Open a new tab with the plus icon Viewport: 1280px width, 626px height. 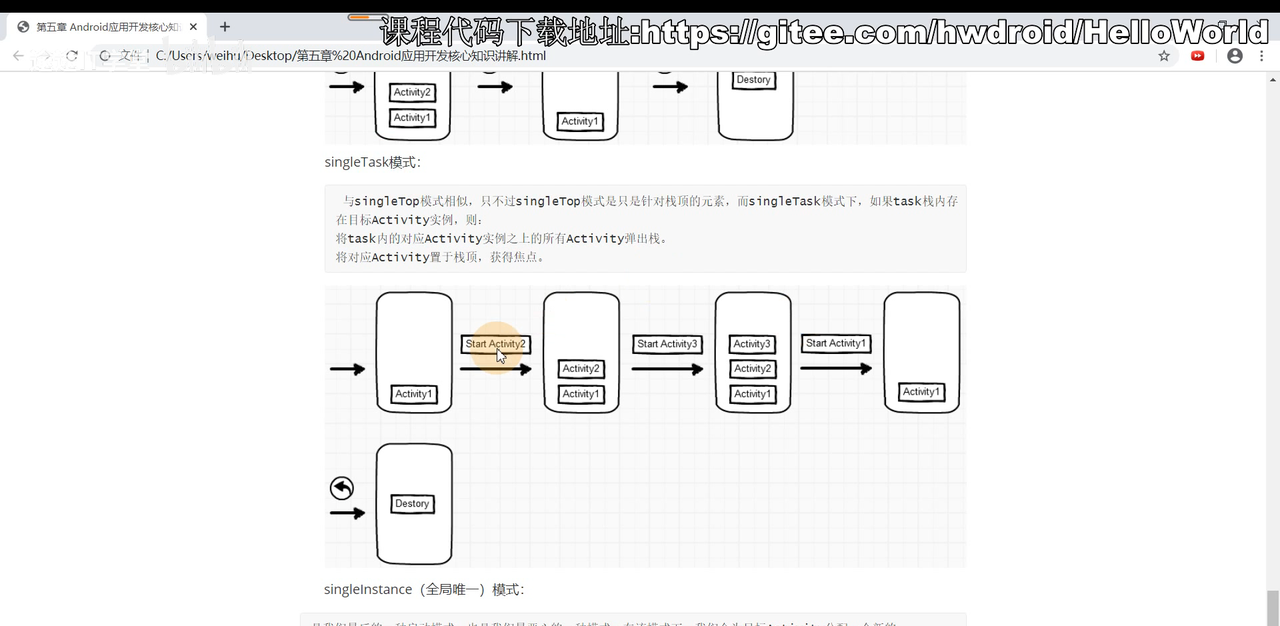(224, 27)
